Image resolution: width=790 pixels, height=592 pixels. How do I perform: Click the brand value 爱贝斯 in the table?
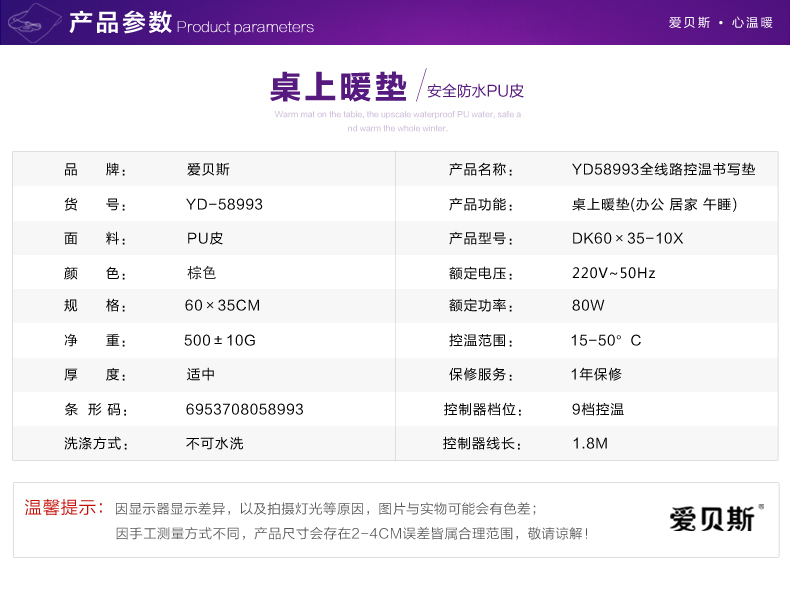coord(208,169)
